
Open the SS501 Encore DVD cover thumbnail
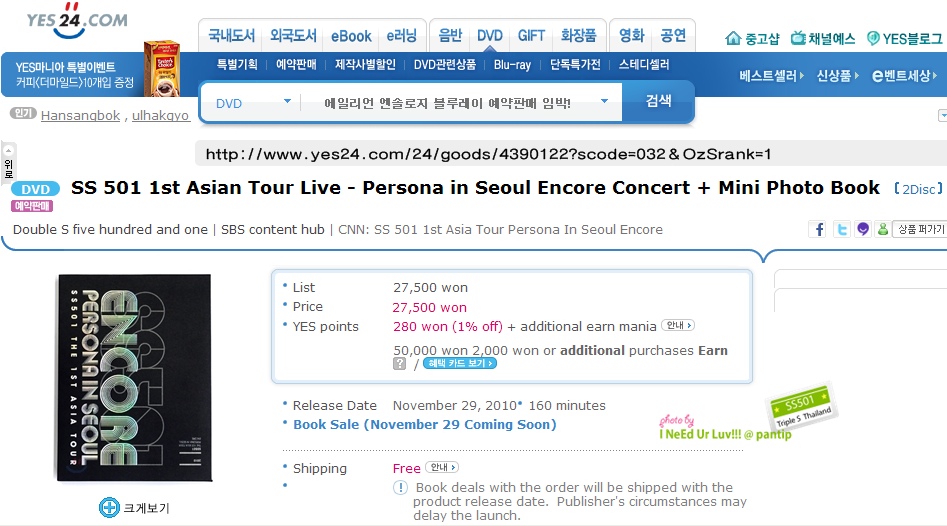coord(134,378)
